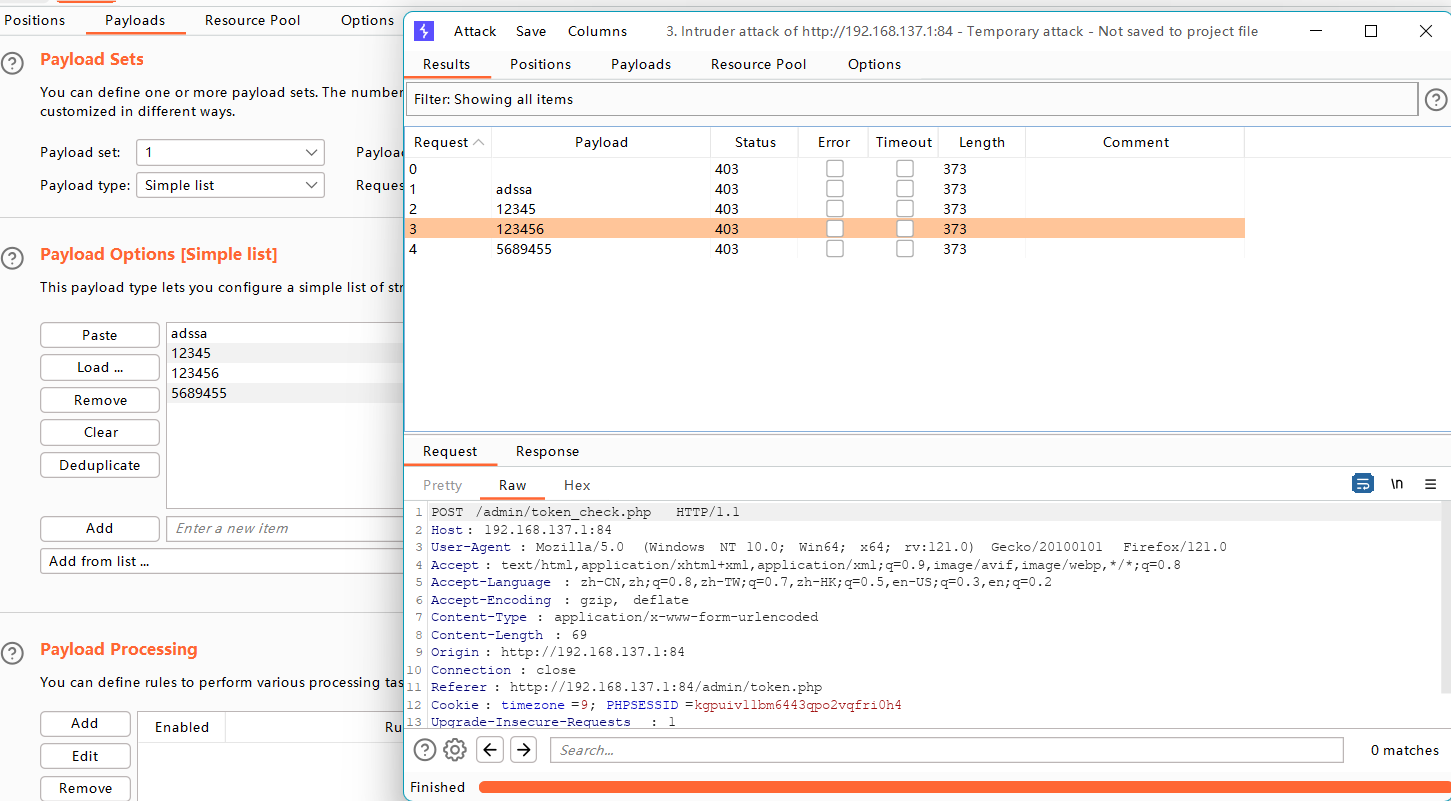Open Resource Pool tab in main Intruder window

[x=253, y=20]
